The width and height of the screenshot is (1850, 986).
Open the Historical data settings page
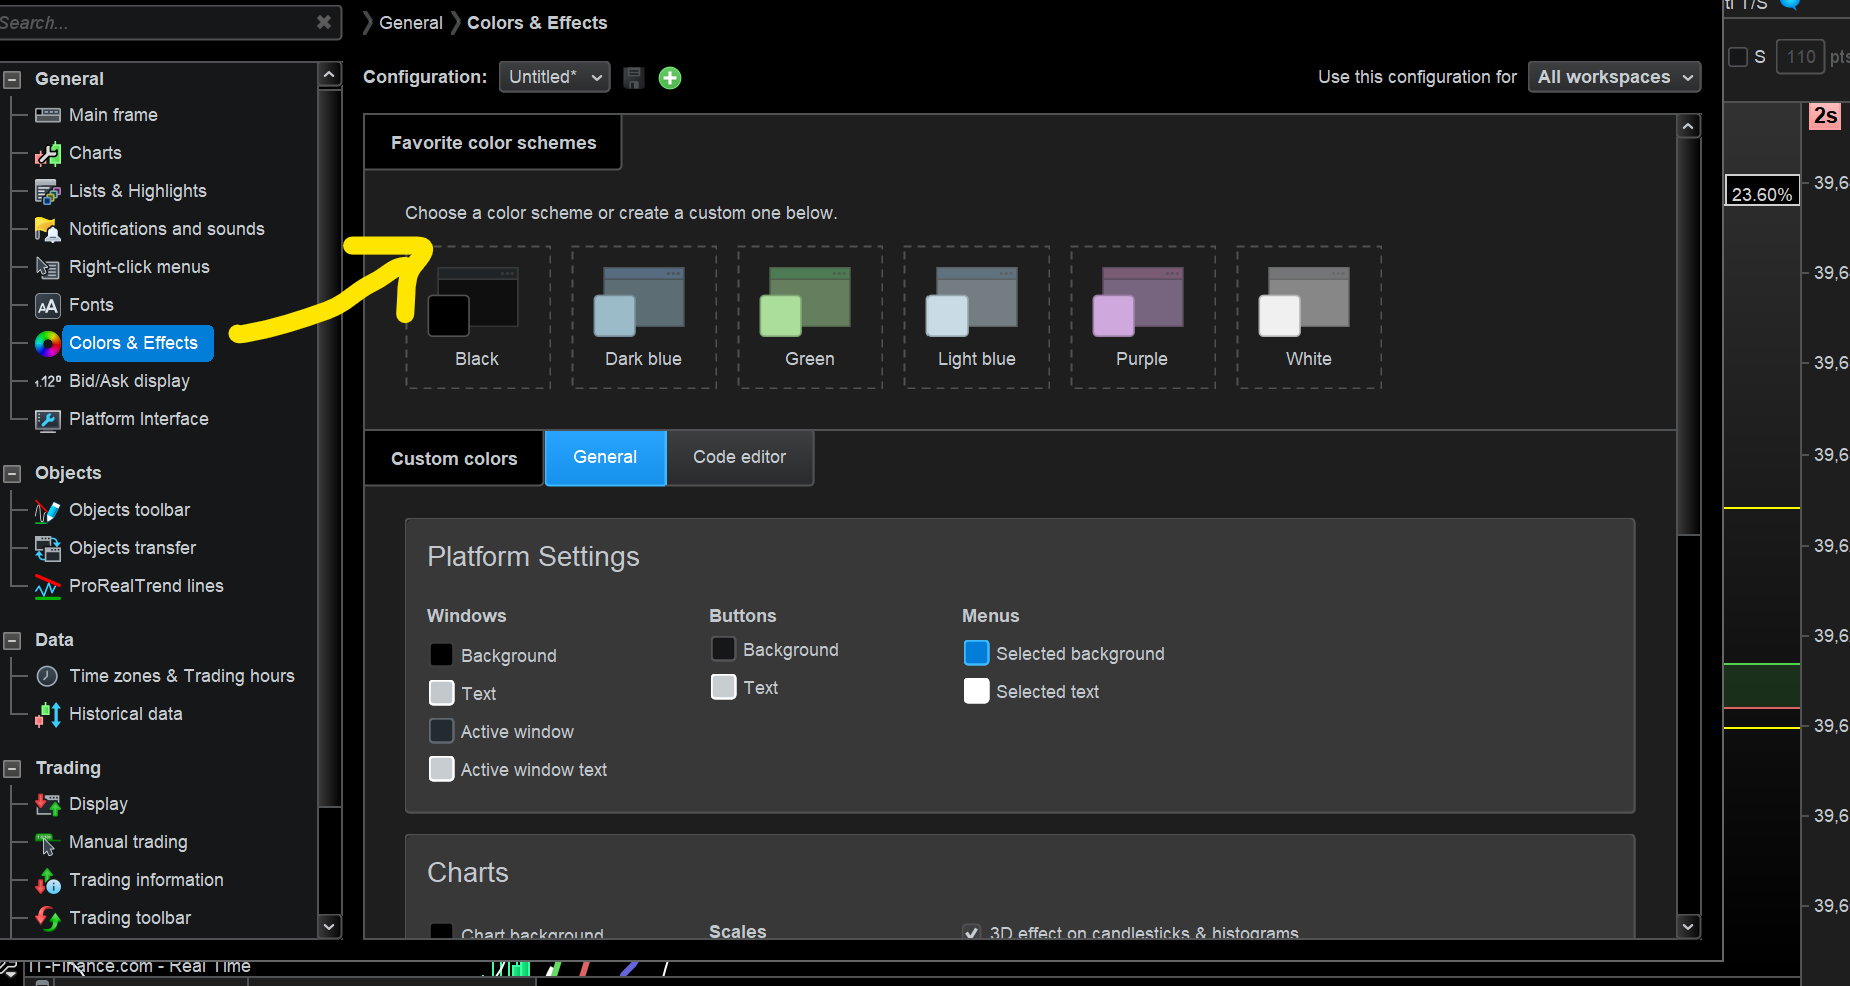point(126,714)
